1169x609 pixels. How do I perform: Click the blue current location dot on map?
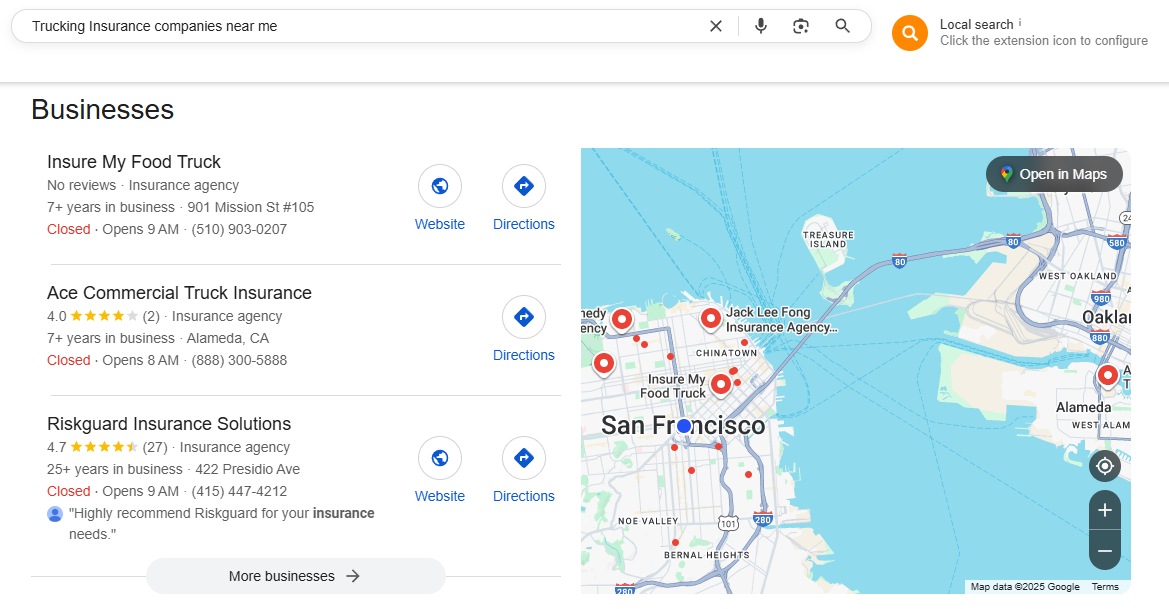pos(684,426)
